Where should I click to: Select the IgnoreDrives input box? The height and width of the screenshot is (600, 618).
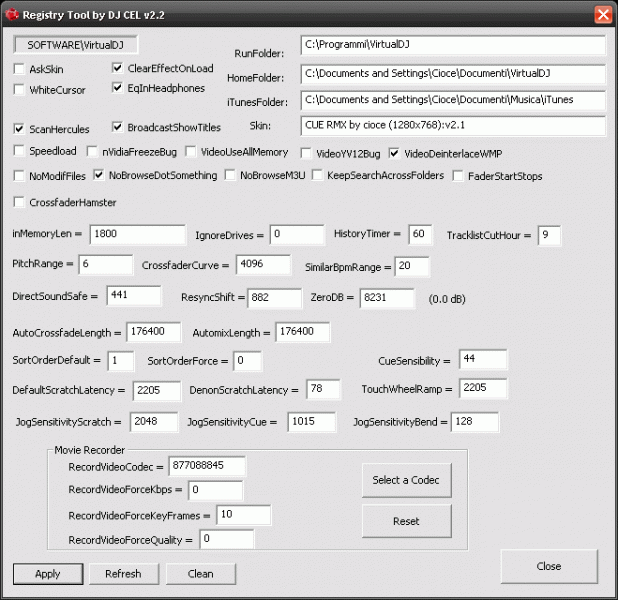click(x=297, y=235)
